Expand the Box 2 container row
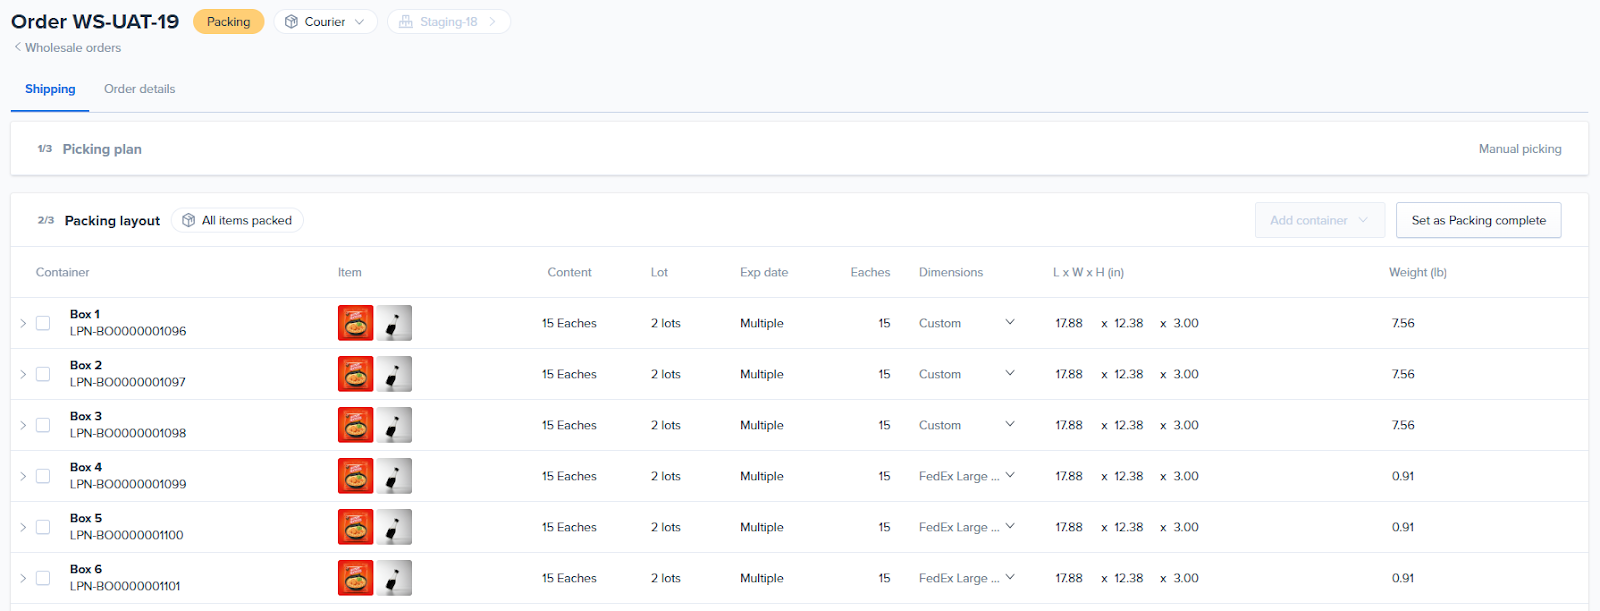1600x611 pixels. [x=23, y=374]
